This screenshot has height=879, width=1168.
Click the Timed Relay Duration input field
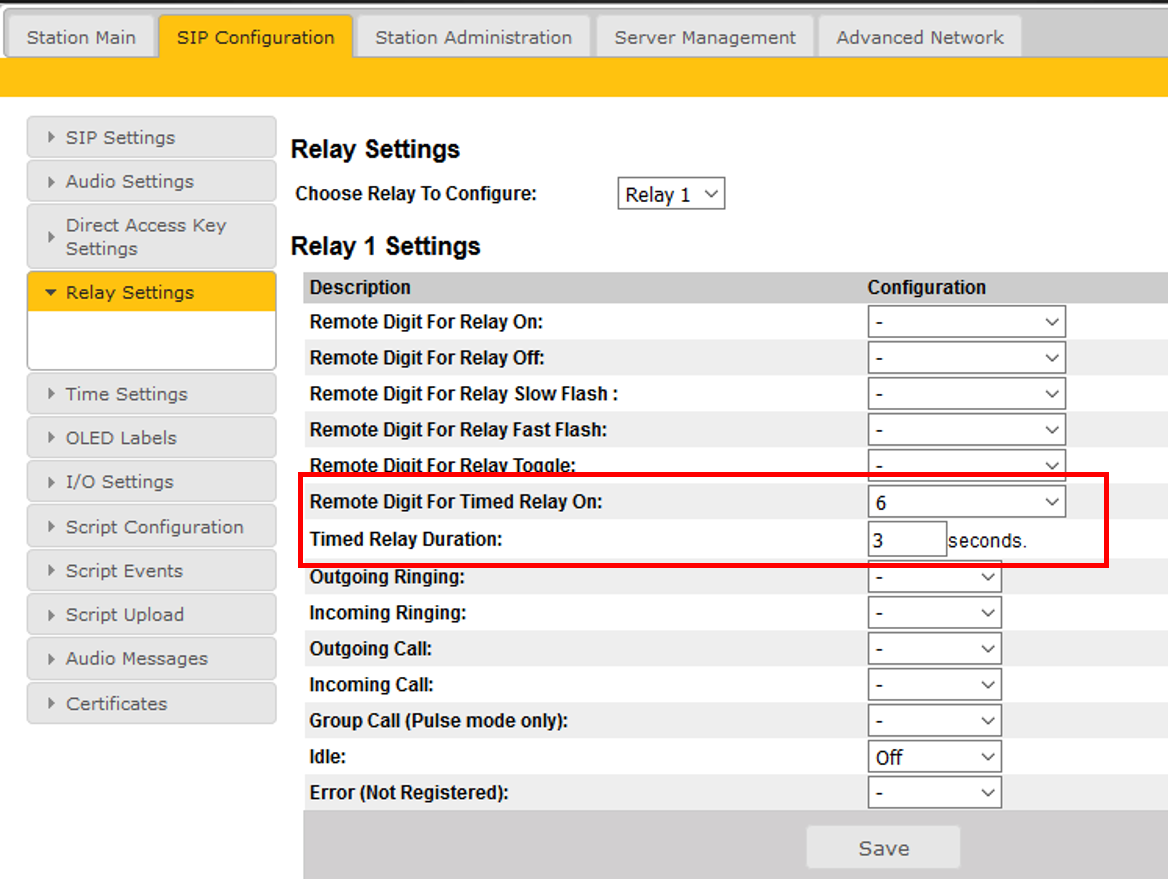point(906,540)
